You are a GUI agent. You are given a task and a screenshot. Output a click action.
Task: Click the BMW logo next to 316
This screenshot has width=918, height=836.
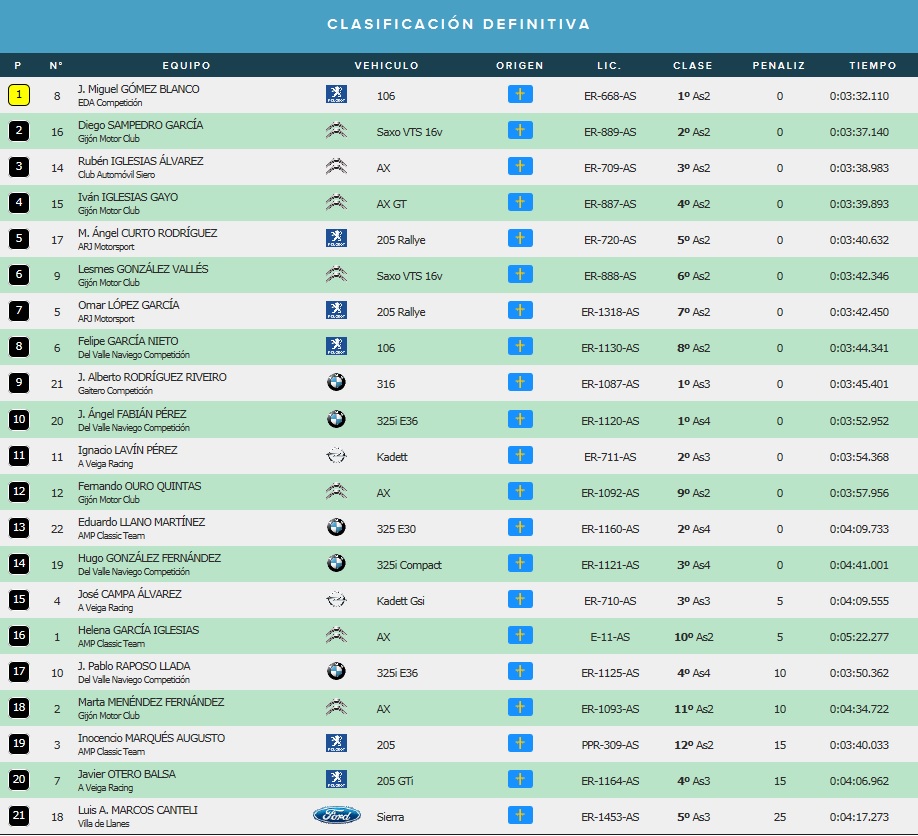(x=336, y=382)
